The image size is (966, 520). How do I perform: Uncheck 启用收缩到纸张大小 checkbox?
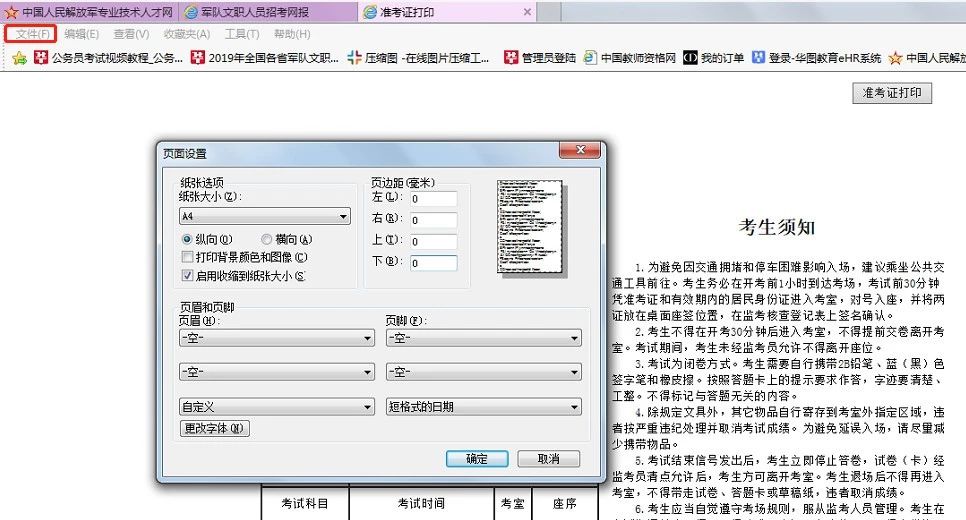coord(187,275)
